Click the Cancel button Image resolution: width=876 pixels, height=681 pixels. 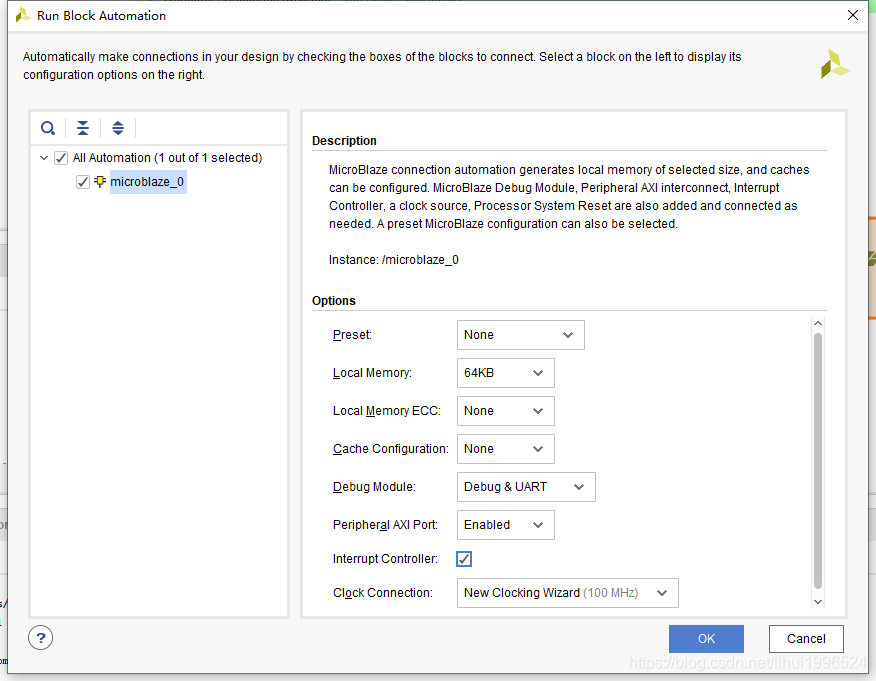tap(806, 639)
